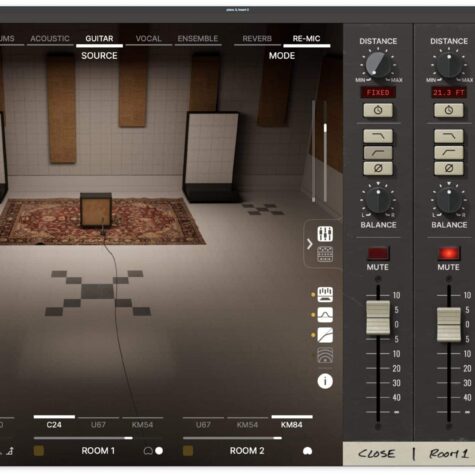Click the clock delay button on Close channel

pos(378,110)
